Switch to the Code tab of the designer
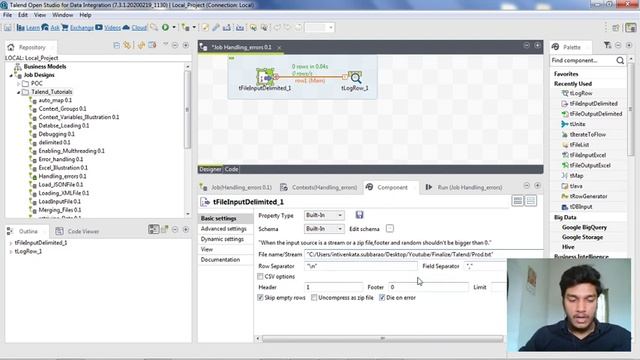Viewport: 640px width, 360px height. 231,169
